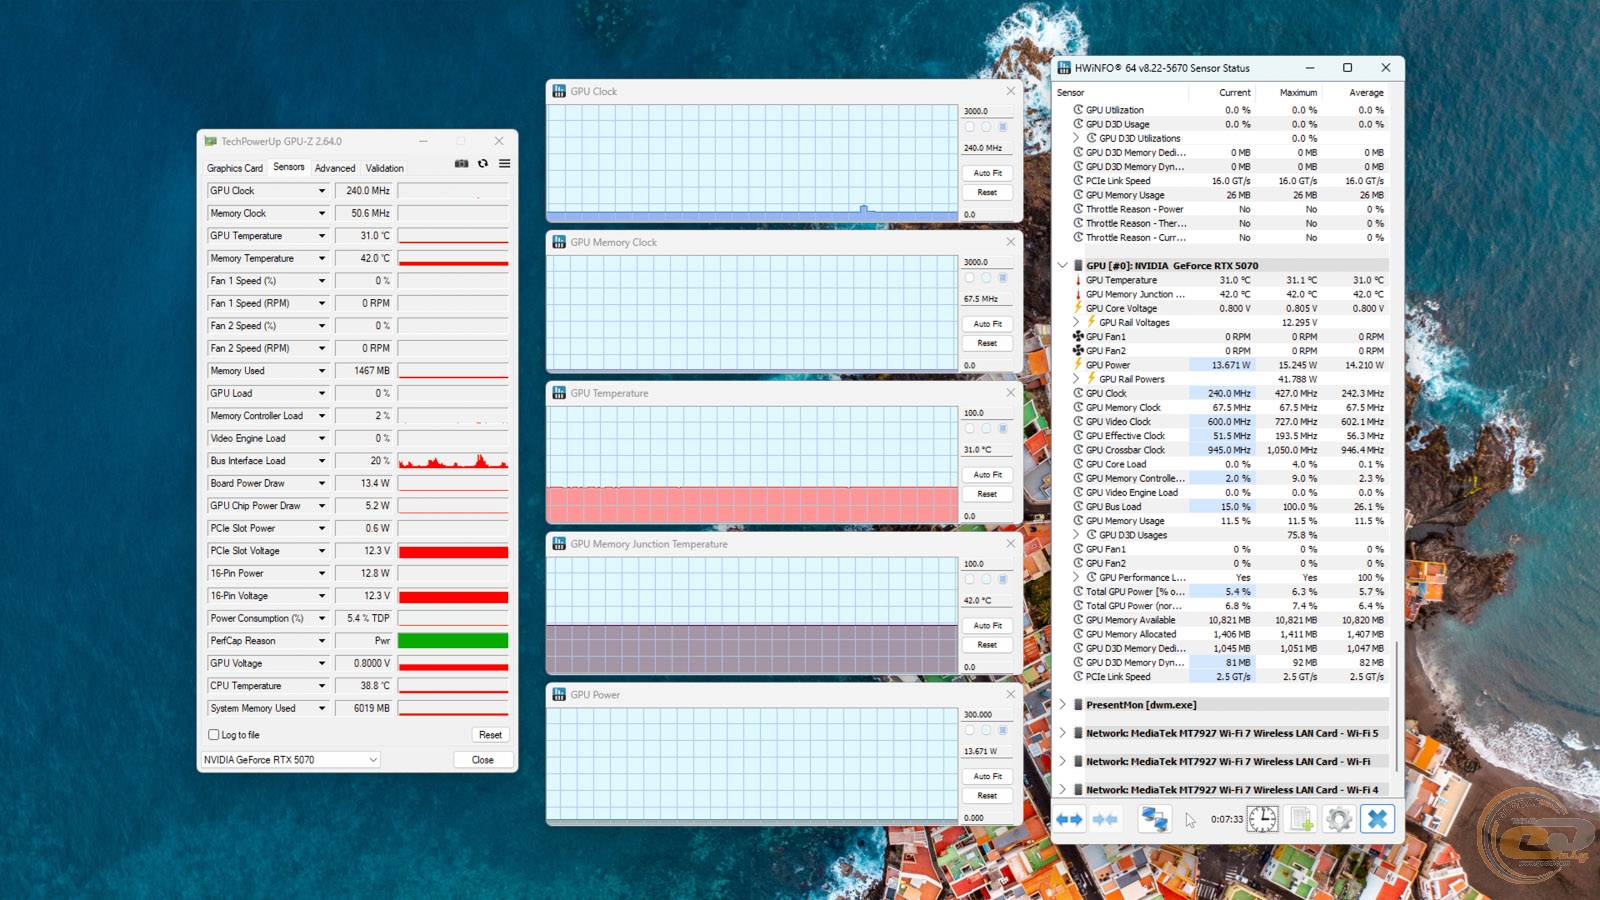Click the GPU Fan1 RPM fan icon in HWiNFO
Viewport: 1600px width, 900px height.
1078,337
